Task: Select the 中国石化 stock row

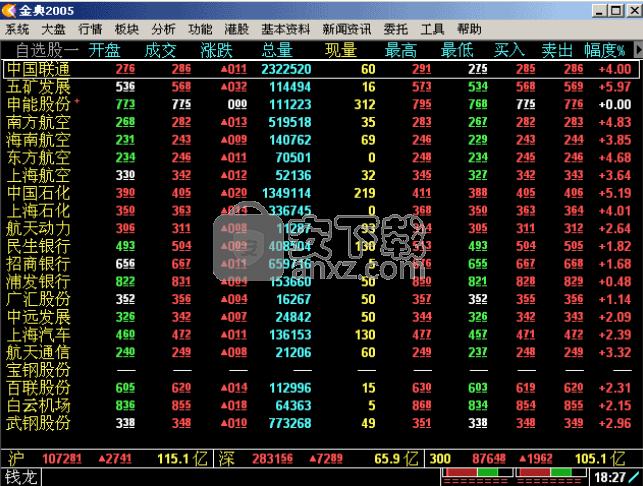Action: coord(321,193)
